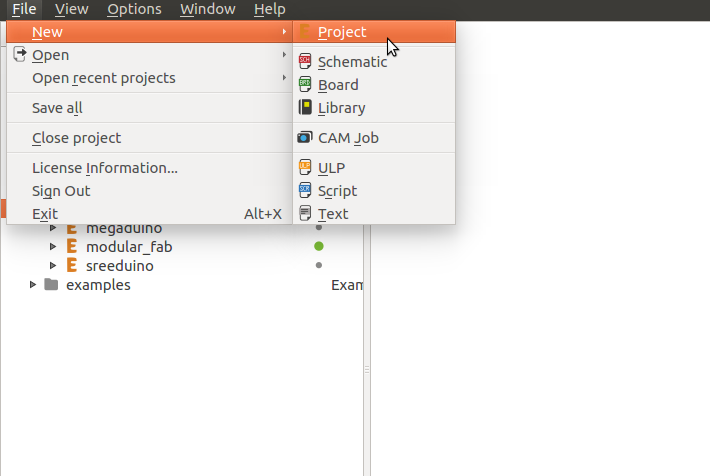Toggle the gray status dot for sreeduino
This screenshot has height=476, width=710.
tap(319, 265)
